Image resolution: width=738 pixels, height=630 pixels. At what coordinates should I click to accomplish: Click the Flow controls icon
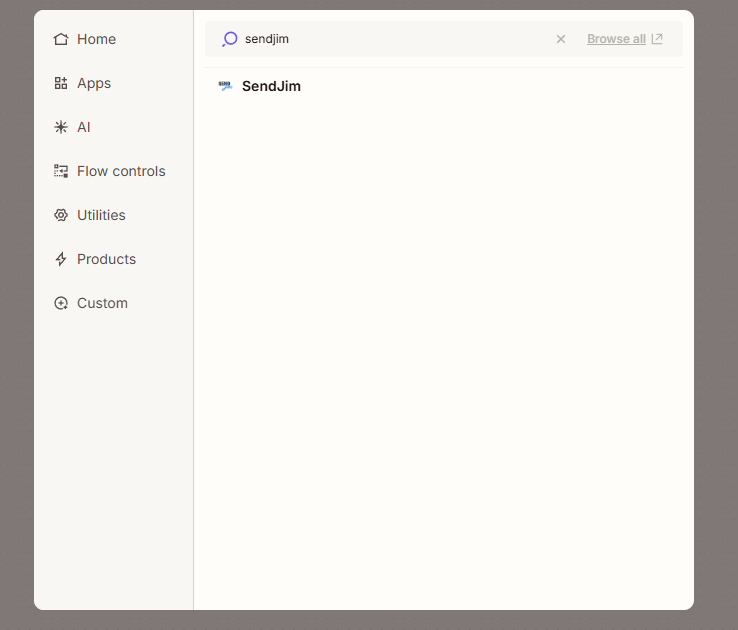[x=61, y=171]
